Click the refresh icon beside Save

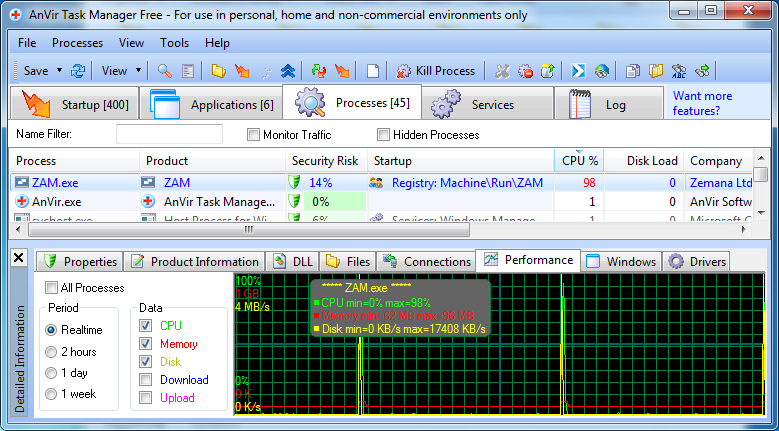[x=78, y=71]
